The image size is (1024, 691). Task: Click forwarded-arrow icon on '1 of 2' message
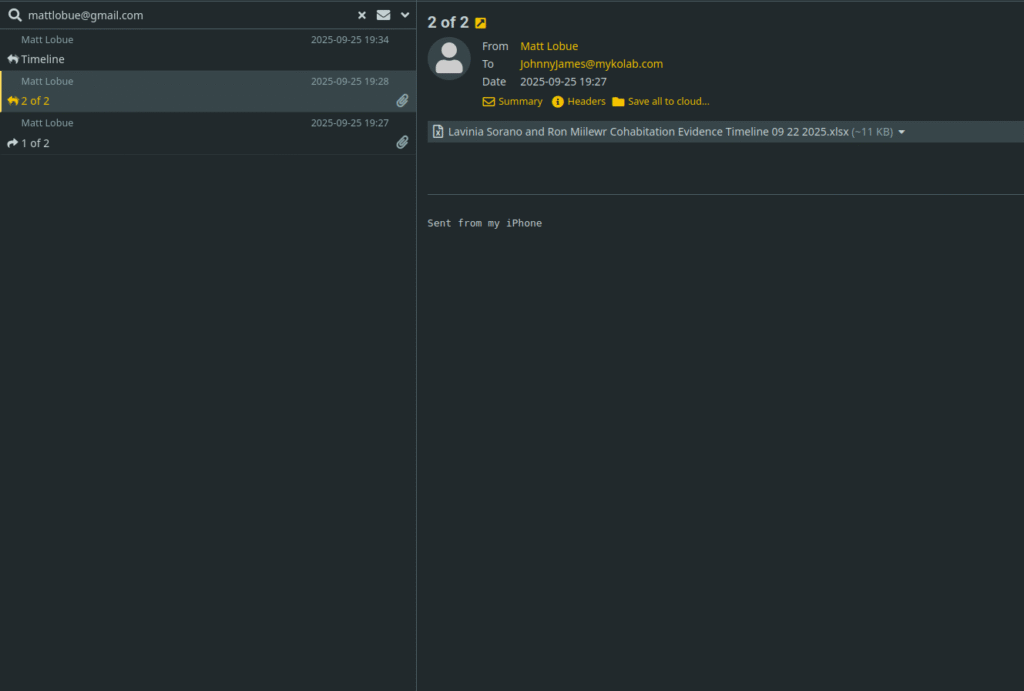click(x=13, y=143)
